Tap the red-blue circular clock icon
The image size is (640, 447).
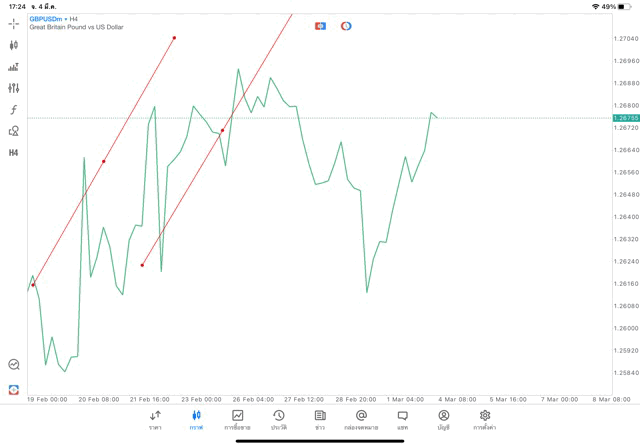click(346, 26)
